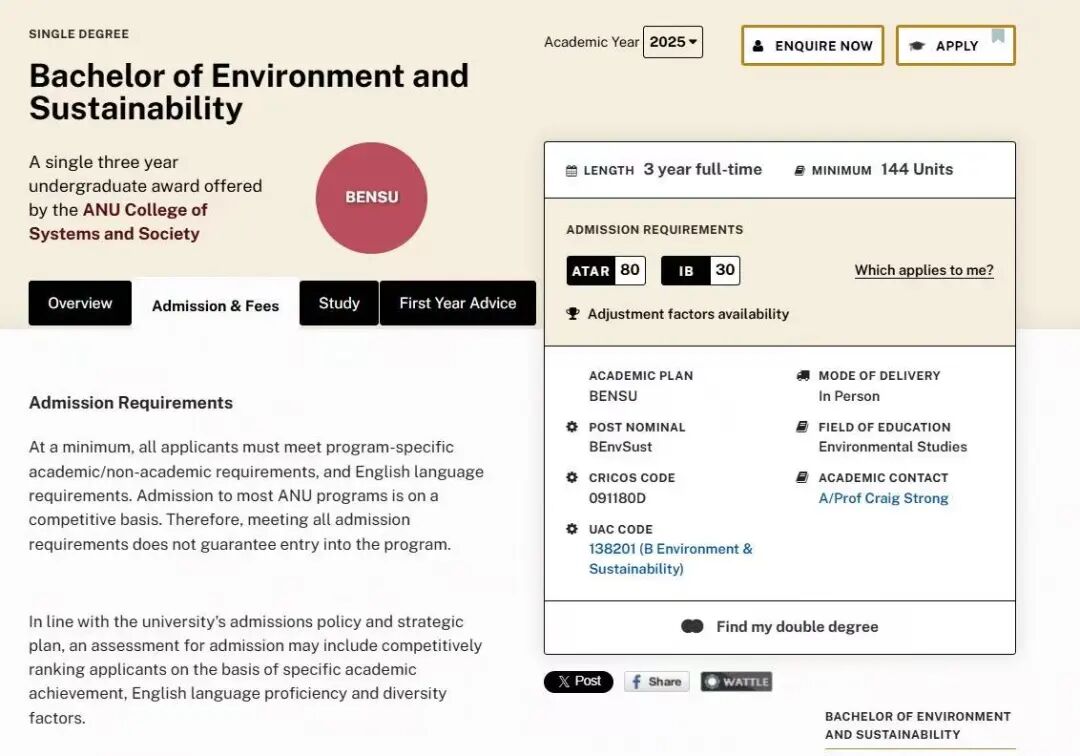Screen dimensions: 1080x756
Task: Click the double degree rings icon
Action: pyautogui.click(x=692, y=627)
